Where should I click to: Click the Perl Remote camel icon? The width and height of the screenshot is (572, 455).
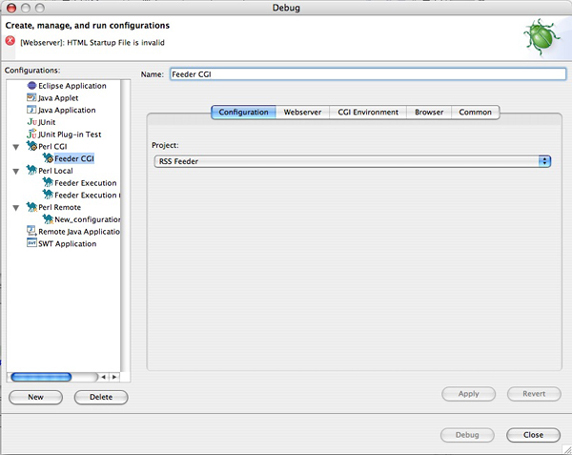pos(32,207)
